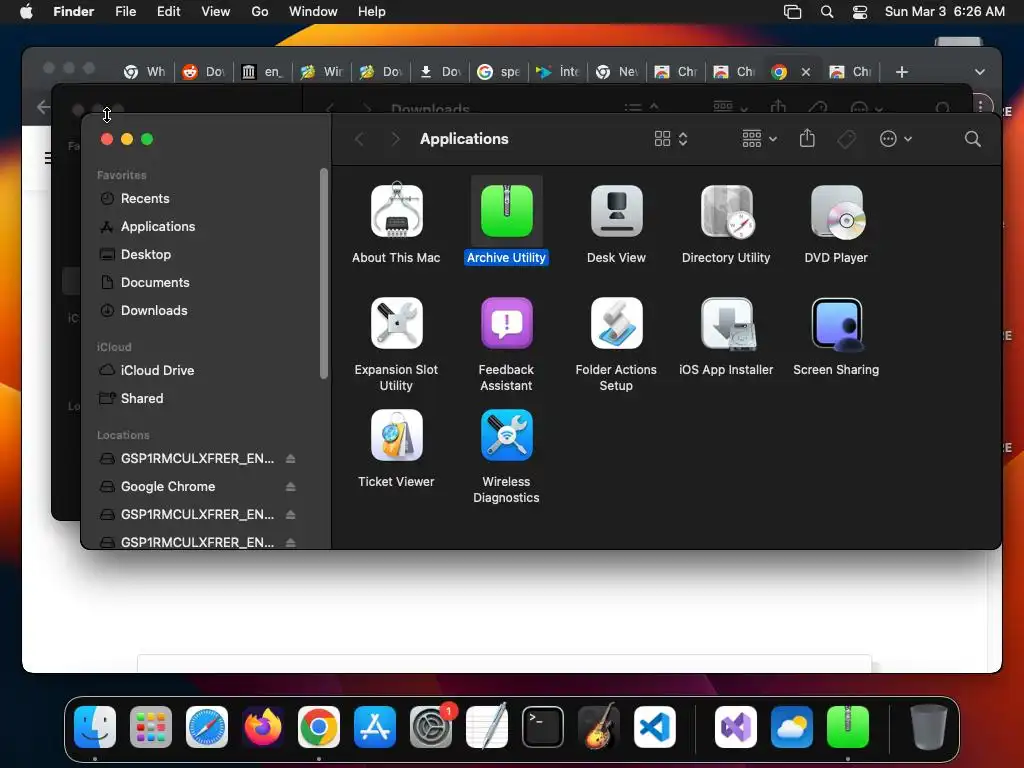
Task: Open Google Chrome from the Dock
Action: click(x=319, y=727)
